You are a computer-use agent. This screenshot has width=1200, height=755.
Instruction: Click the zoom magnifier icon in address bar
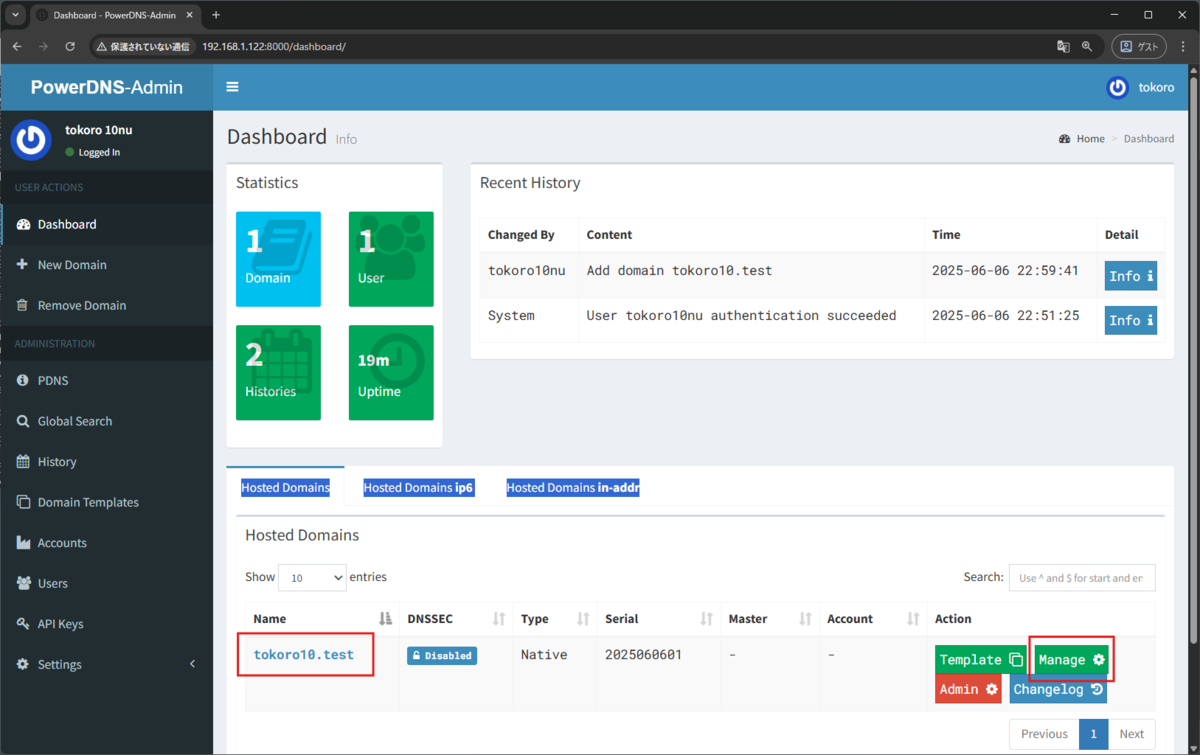[1087, 46]
